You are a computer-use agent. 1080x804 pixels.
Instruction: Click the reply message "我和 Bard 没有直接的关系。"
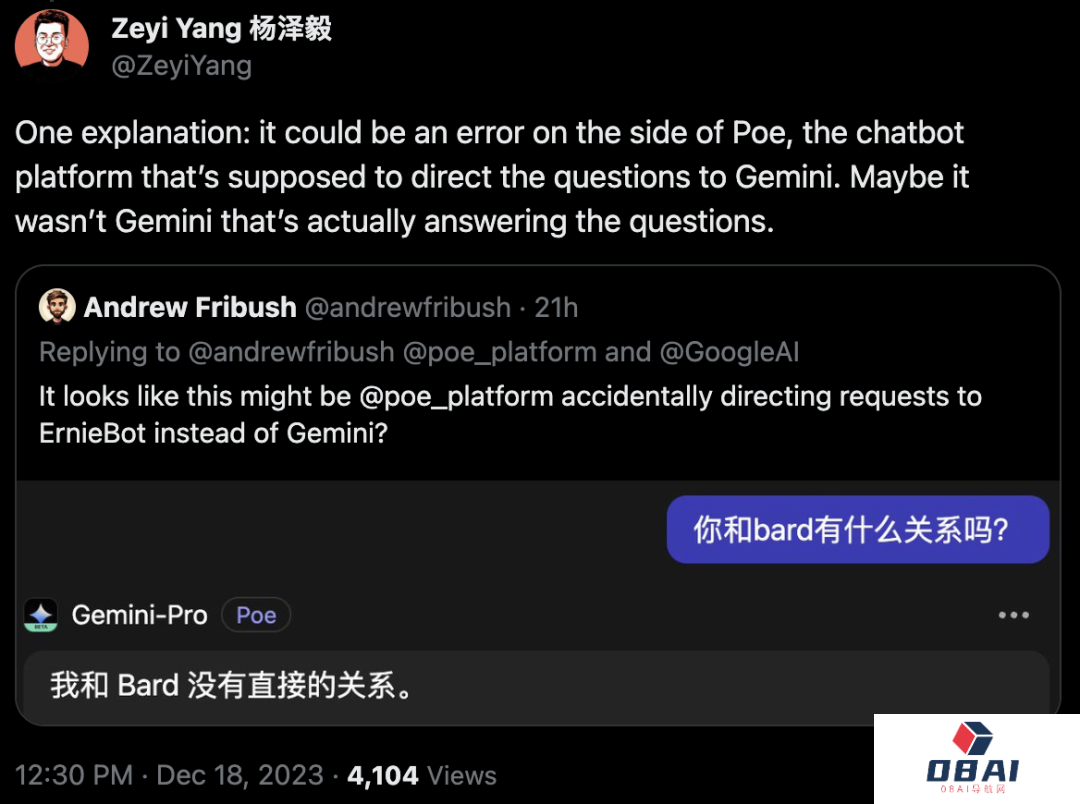232,686
